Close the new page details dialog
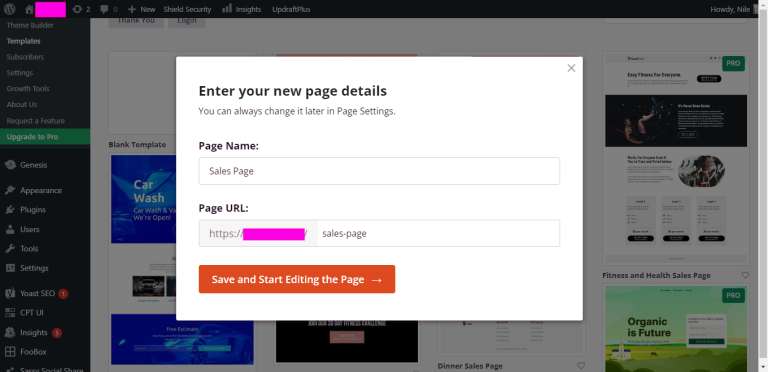This screenshot has height=372, width=768. [571, 68]
